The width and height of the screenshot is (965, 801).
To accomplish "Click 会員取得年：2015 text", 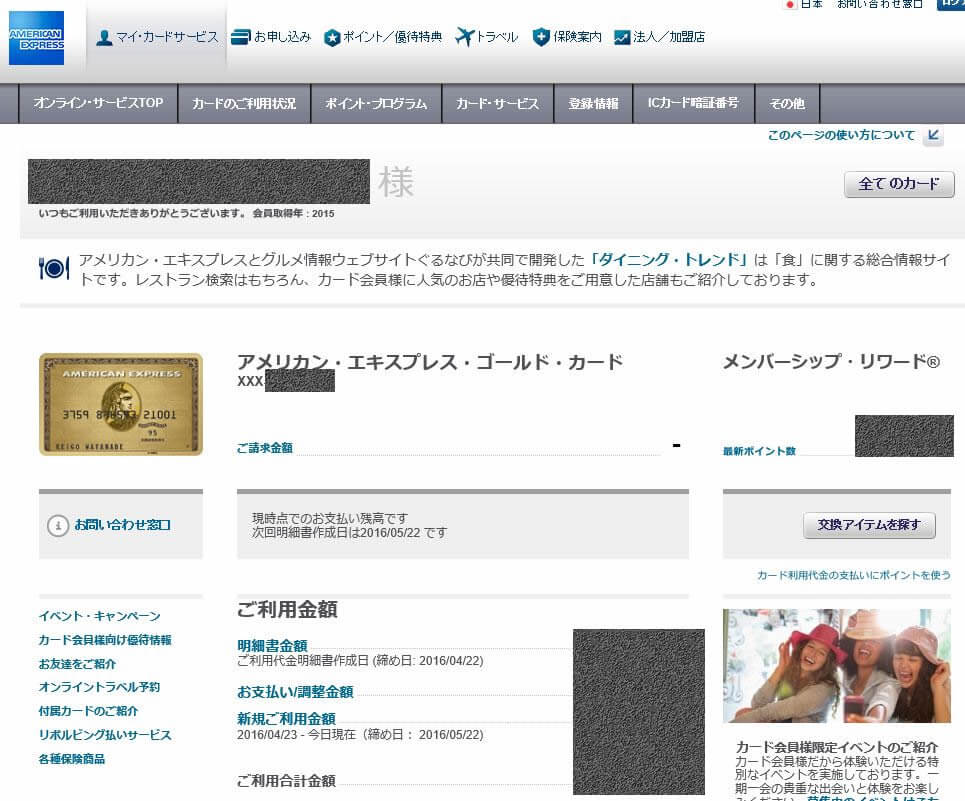I will click(x=294, y=213).
